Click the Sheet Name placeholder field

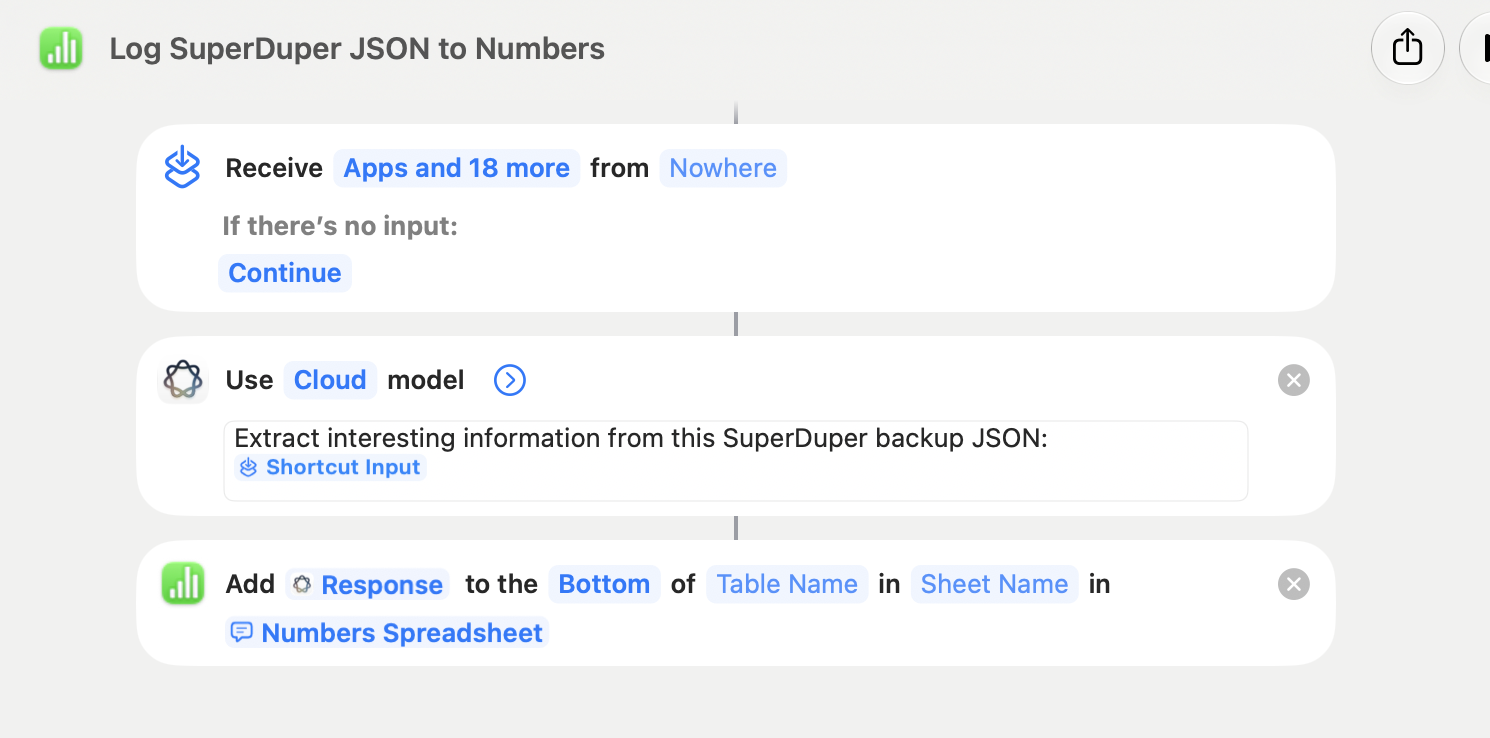point(995,584)
